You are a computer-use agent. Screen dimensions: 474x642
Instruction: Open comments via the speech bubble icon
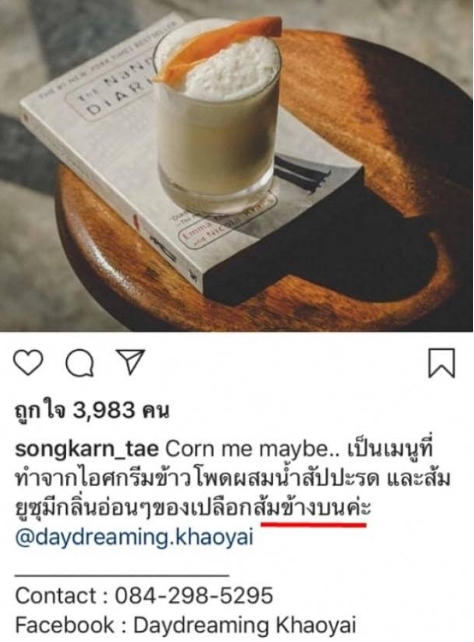(x=80, y=363)
